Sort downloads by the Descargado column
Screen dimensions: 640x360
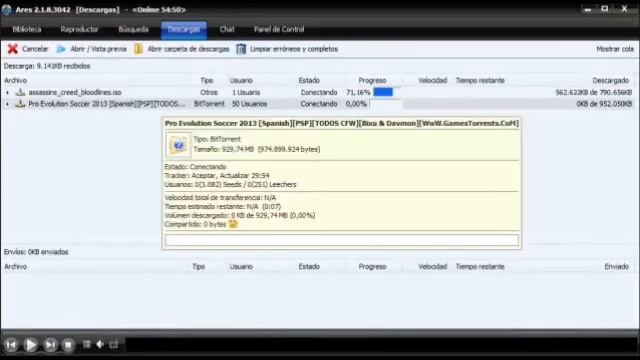[611, 81]
